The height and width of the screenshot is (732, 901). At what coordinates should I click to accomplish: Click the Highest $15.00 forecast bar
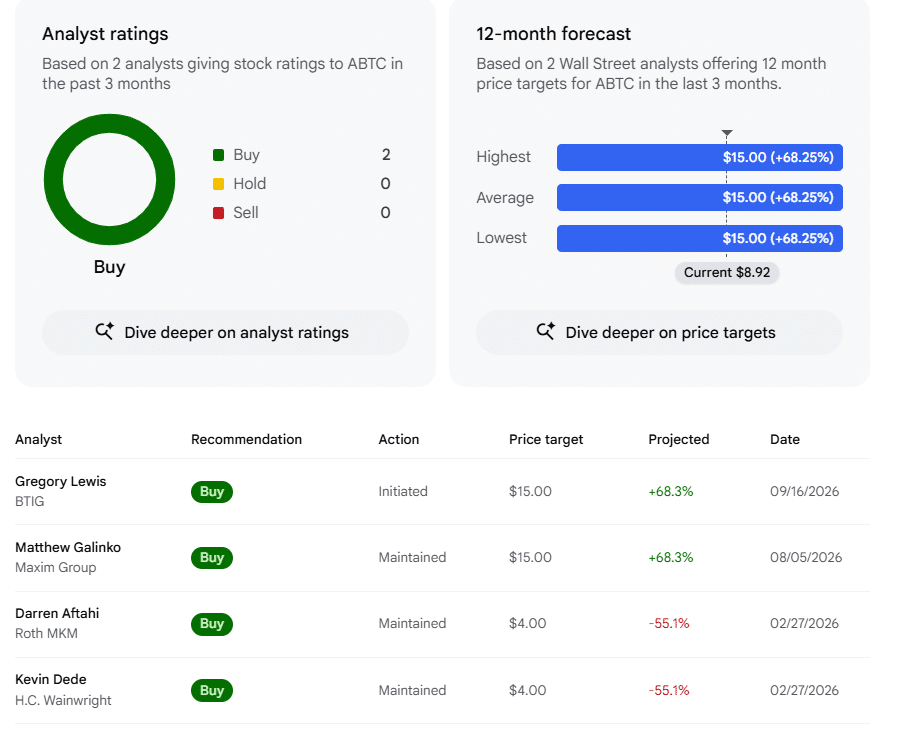coord(700,157)
